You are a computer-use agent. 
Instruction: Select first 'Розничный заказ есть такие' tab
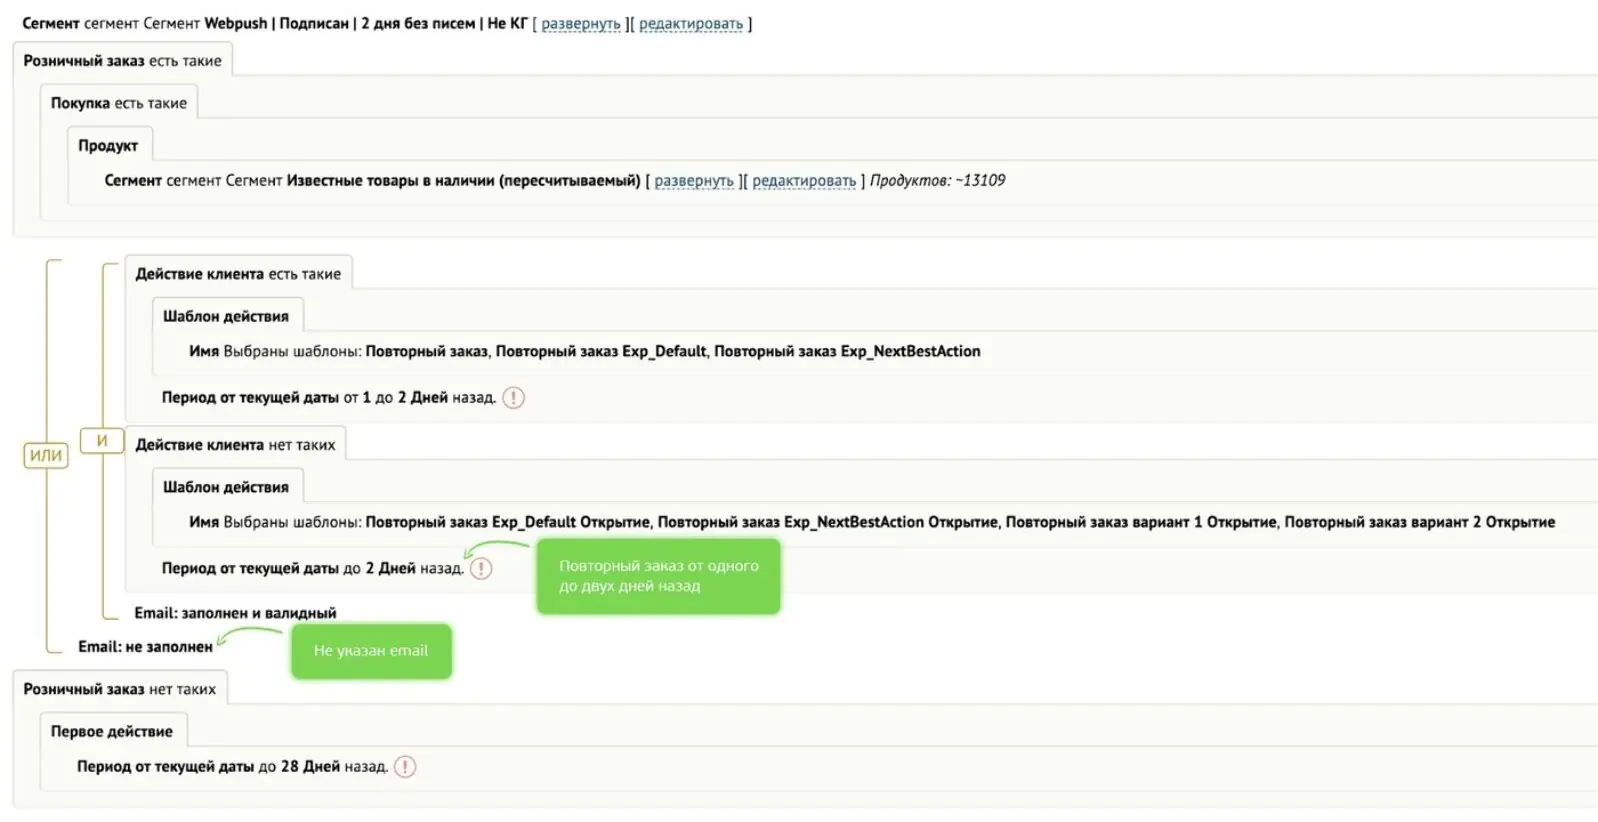click(x=123, y=61)
